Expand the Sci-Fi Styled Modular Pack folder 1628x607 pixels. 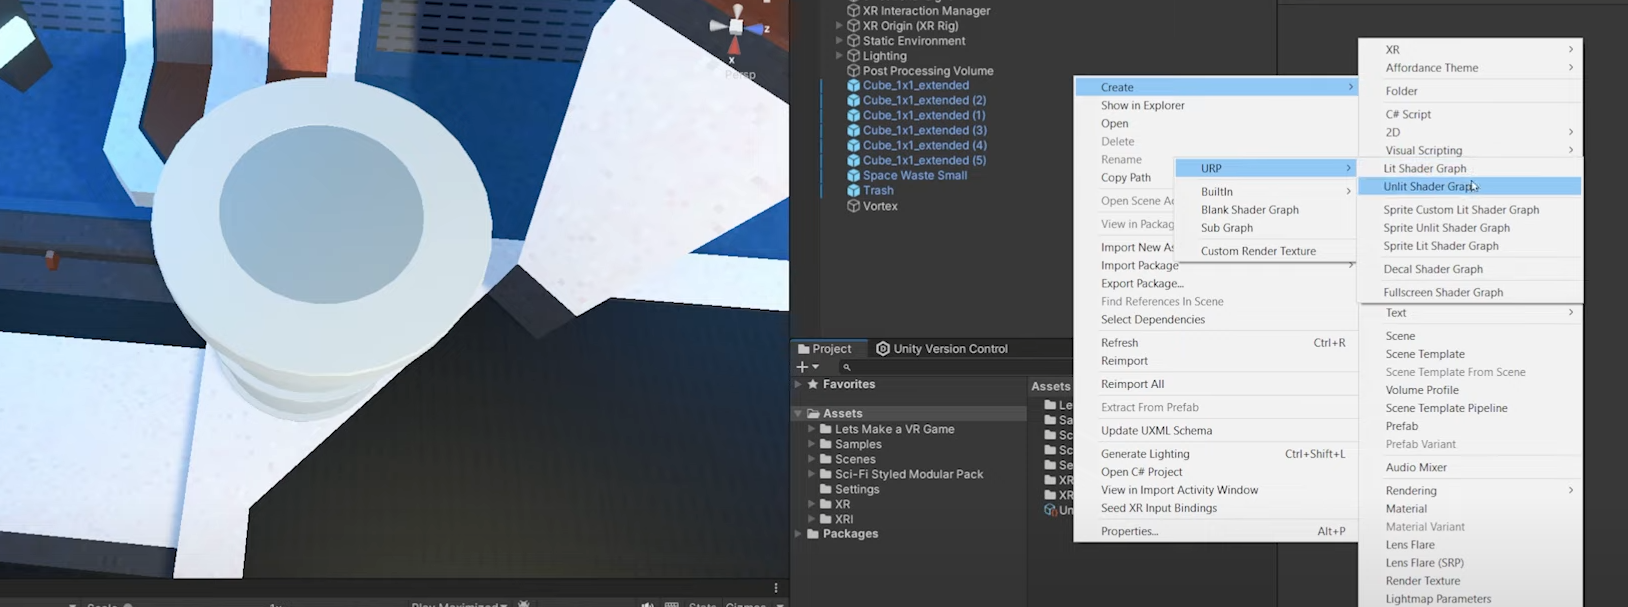tap(811, 474)
